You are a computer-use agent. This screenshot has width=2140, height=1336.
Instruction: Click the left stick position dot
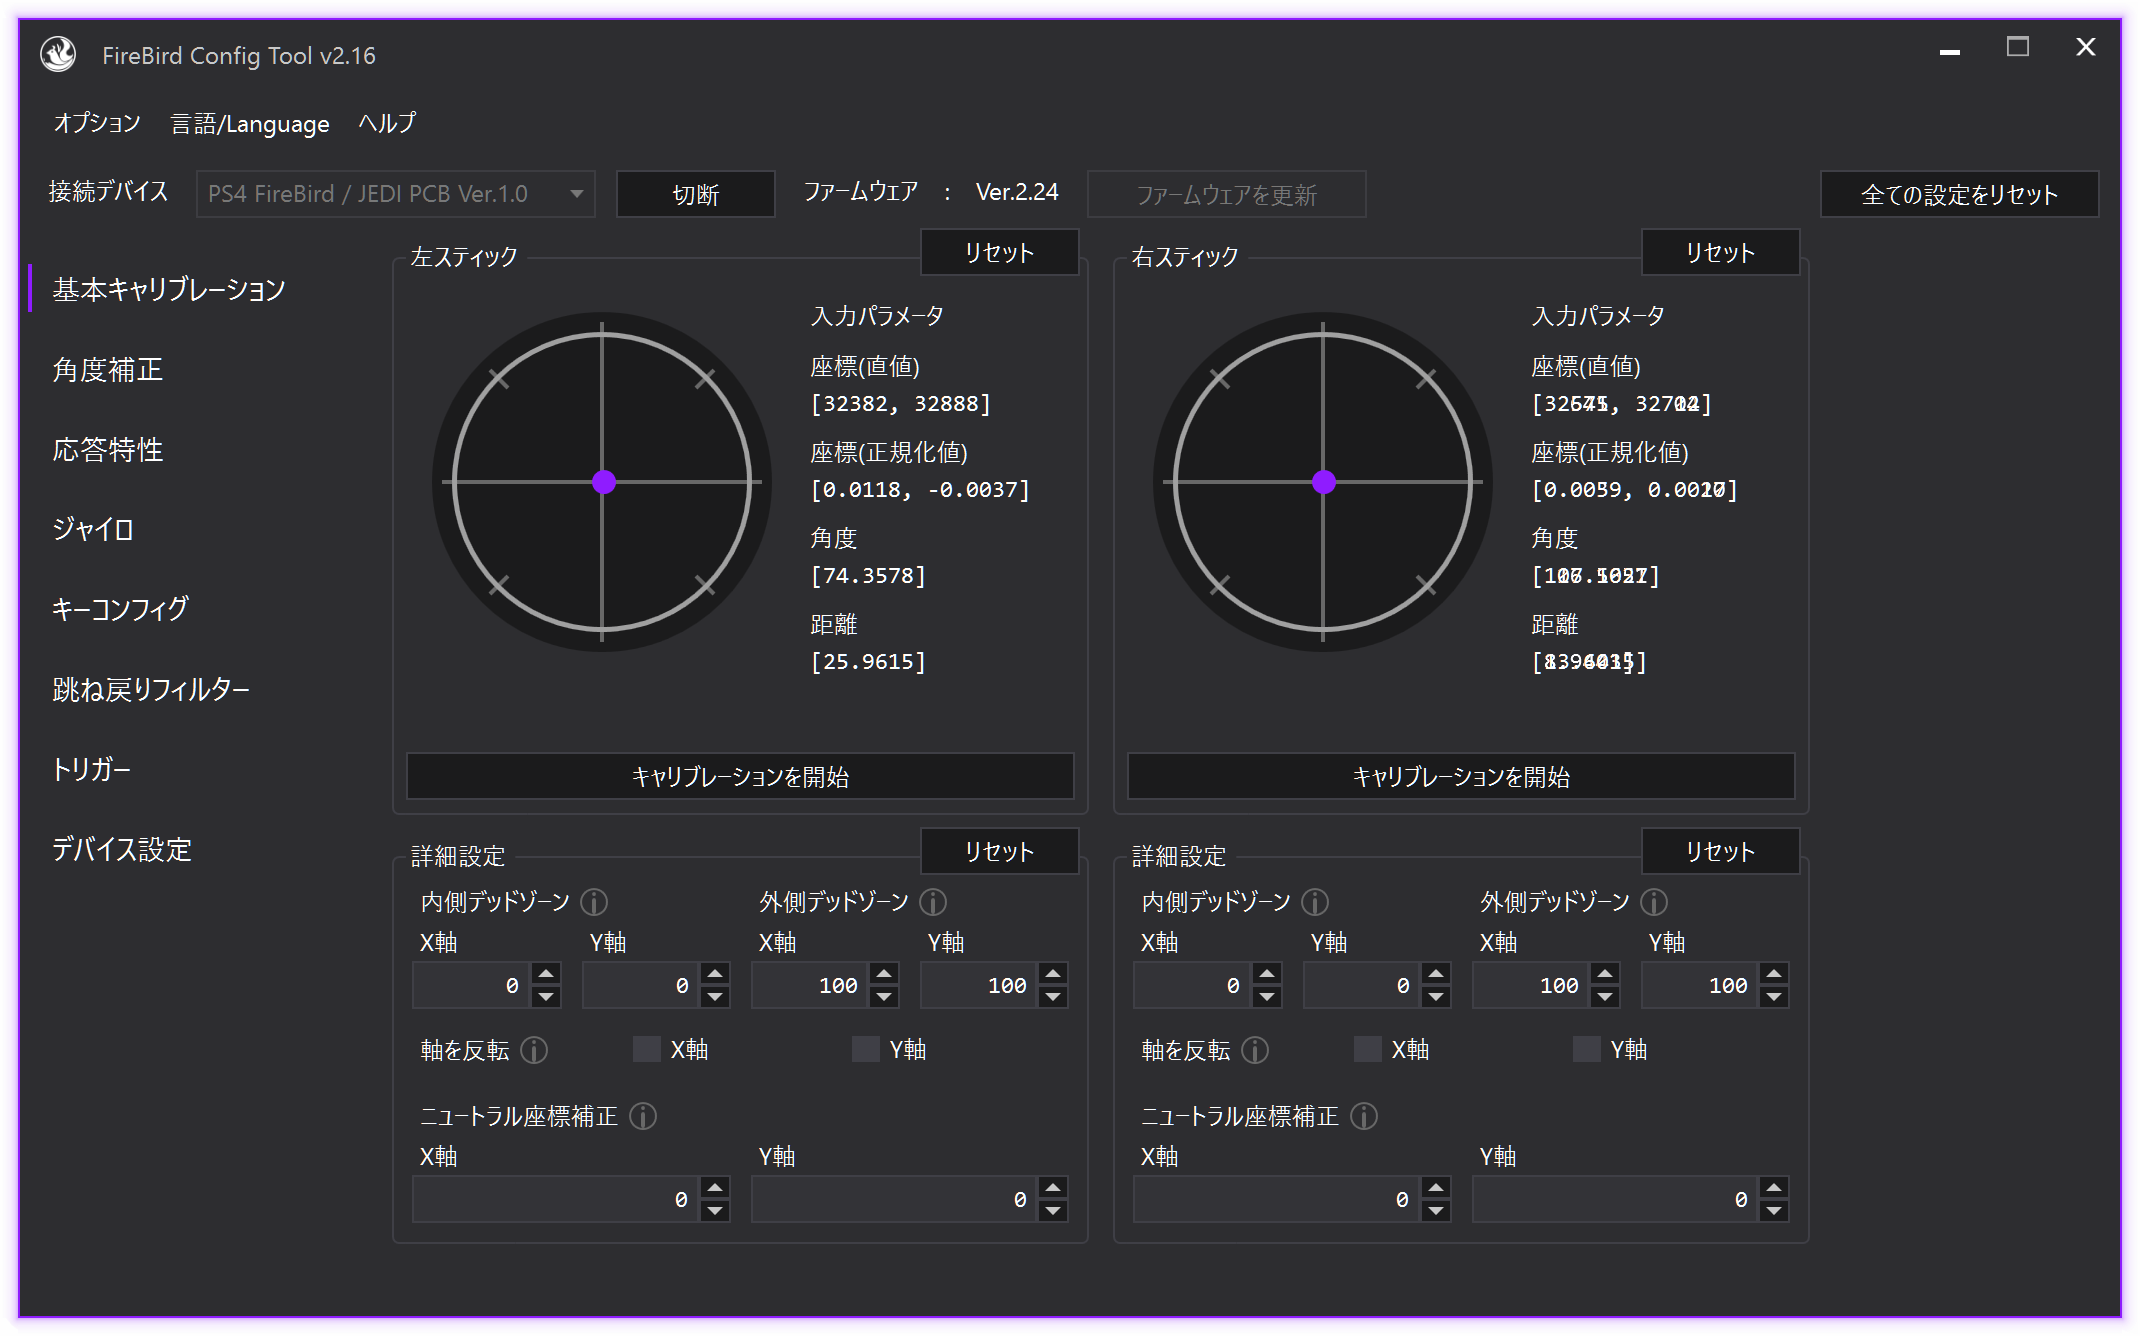pyautogui.click(x=604, y=482)
